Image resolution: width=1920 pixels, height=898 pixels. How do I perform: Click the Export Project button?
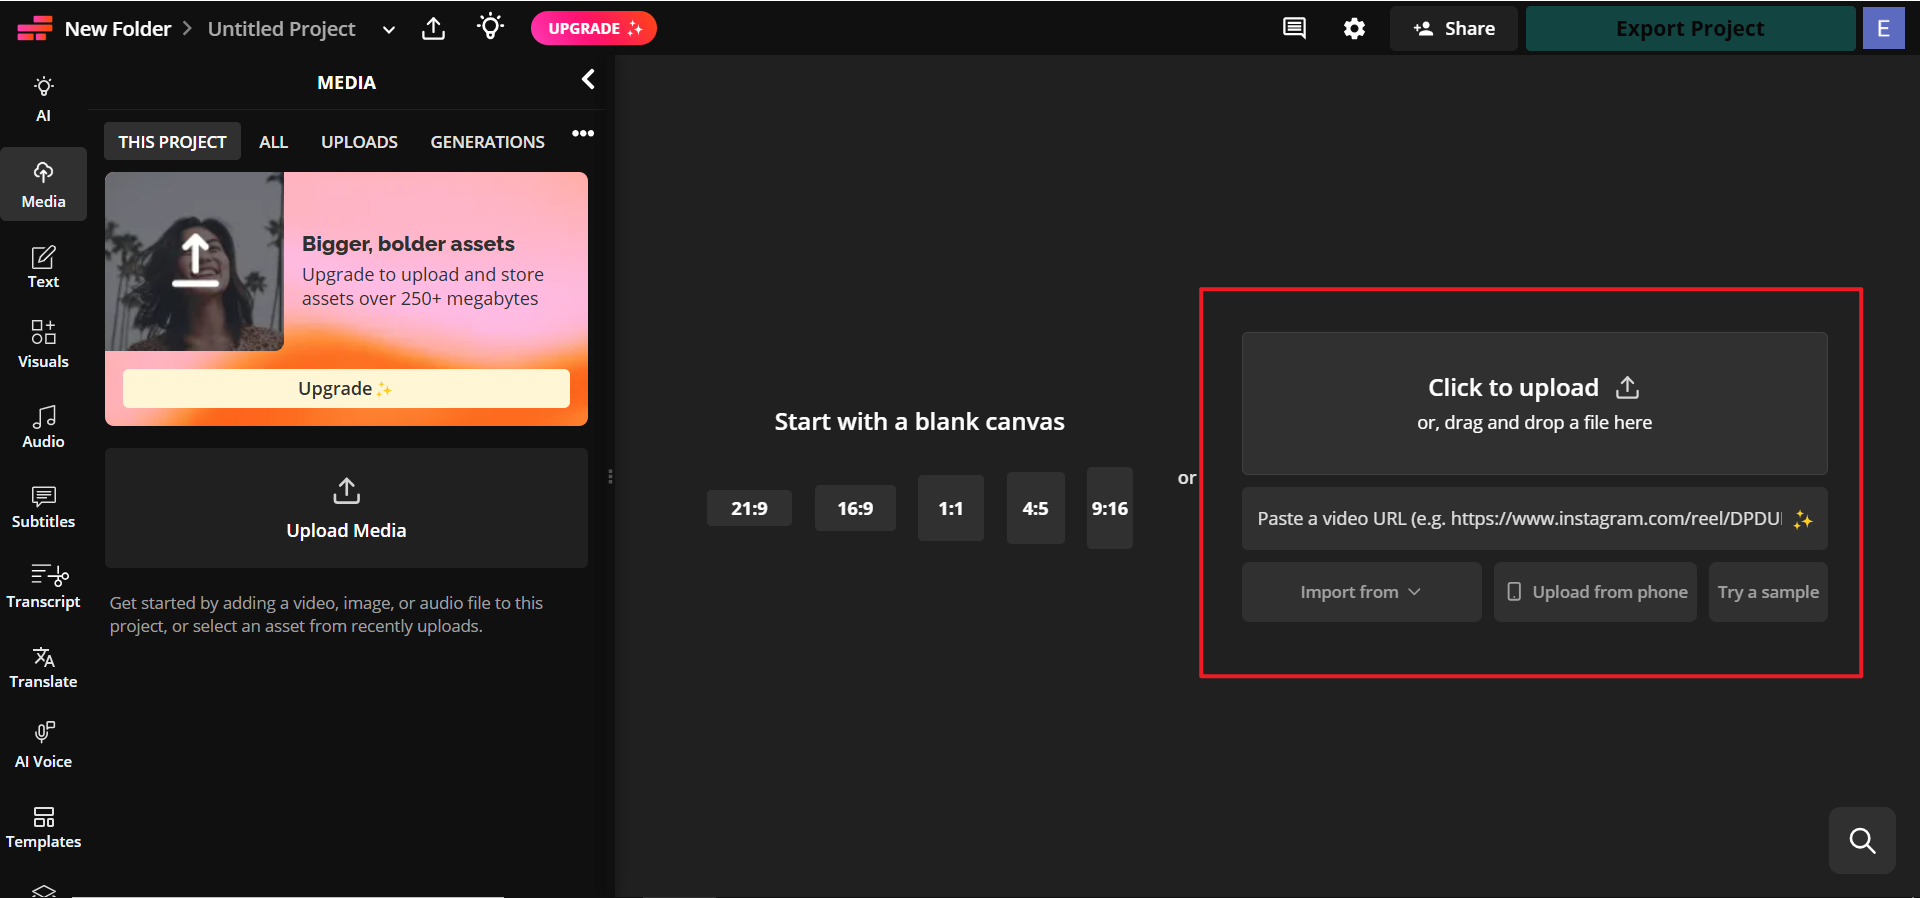pos(1690,28)
